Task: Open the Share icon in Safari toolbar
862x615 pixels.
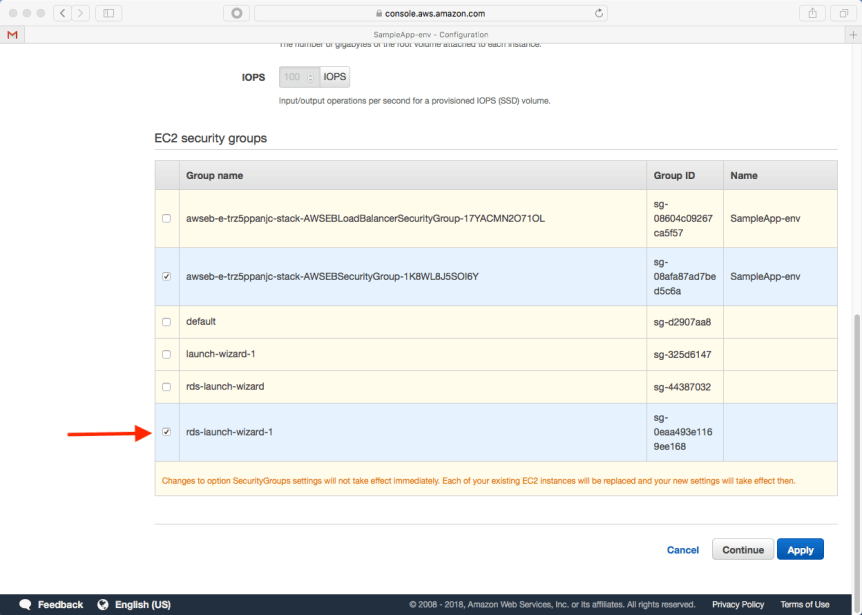Action: (x=812, y=13)
